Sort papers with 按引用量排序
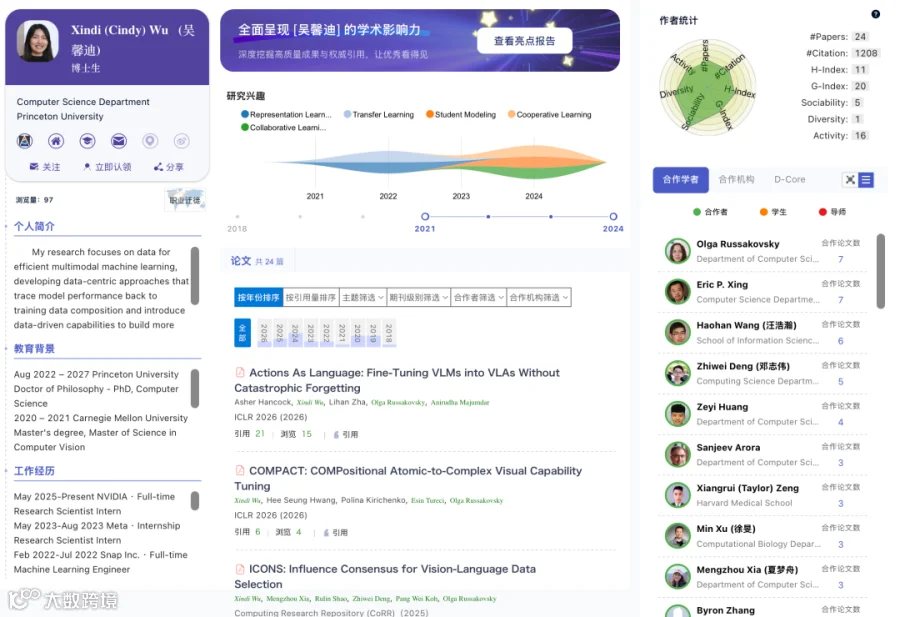The width and height of the screenshot is (900, 617). [x=311, y=297]
